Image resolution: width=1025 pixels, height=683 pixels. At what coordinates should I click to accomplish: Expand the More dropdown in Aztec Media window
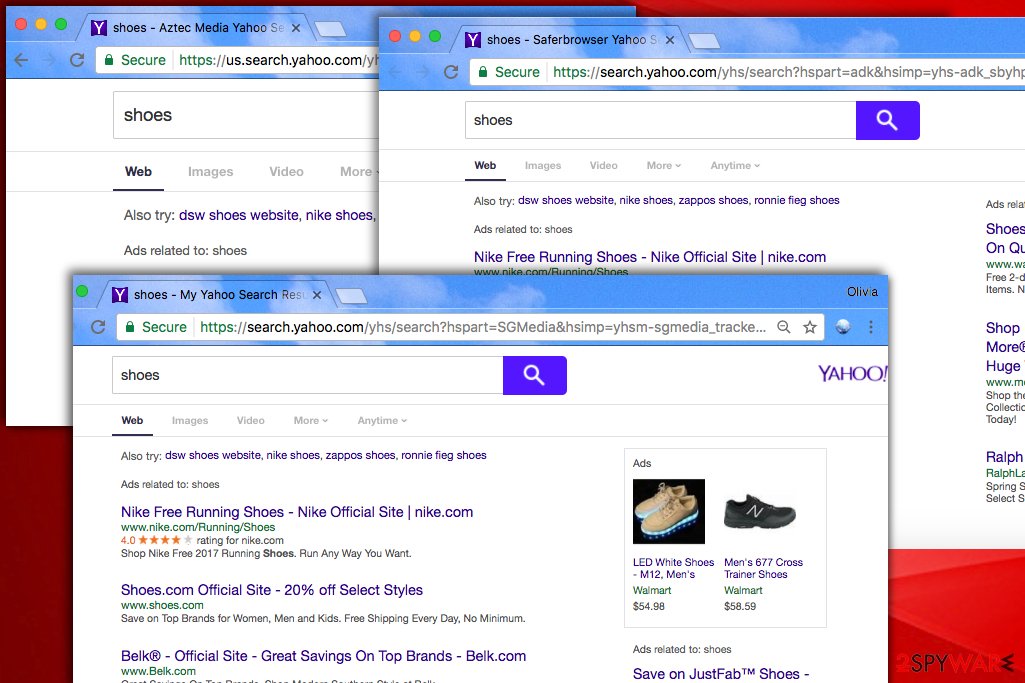click(x=359, y=171)
